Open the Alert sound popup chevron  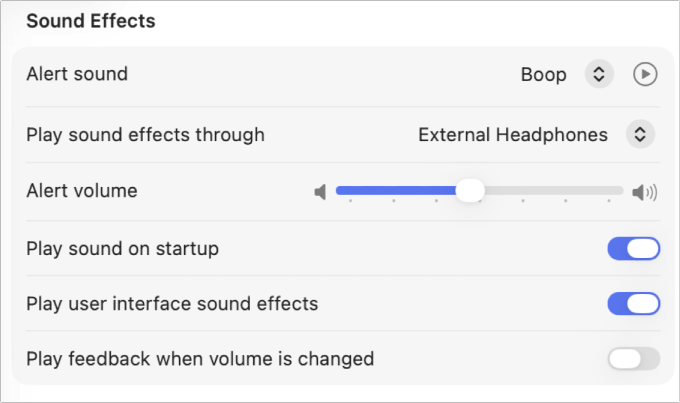click(x=598, y=74)
